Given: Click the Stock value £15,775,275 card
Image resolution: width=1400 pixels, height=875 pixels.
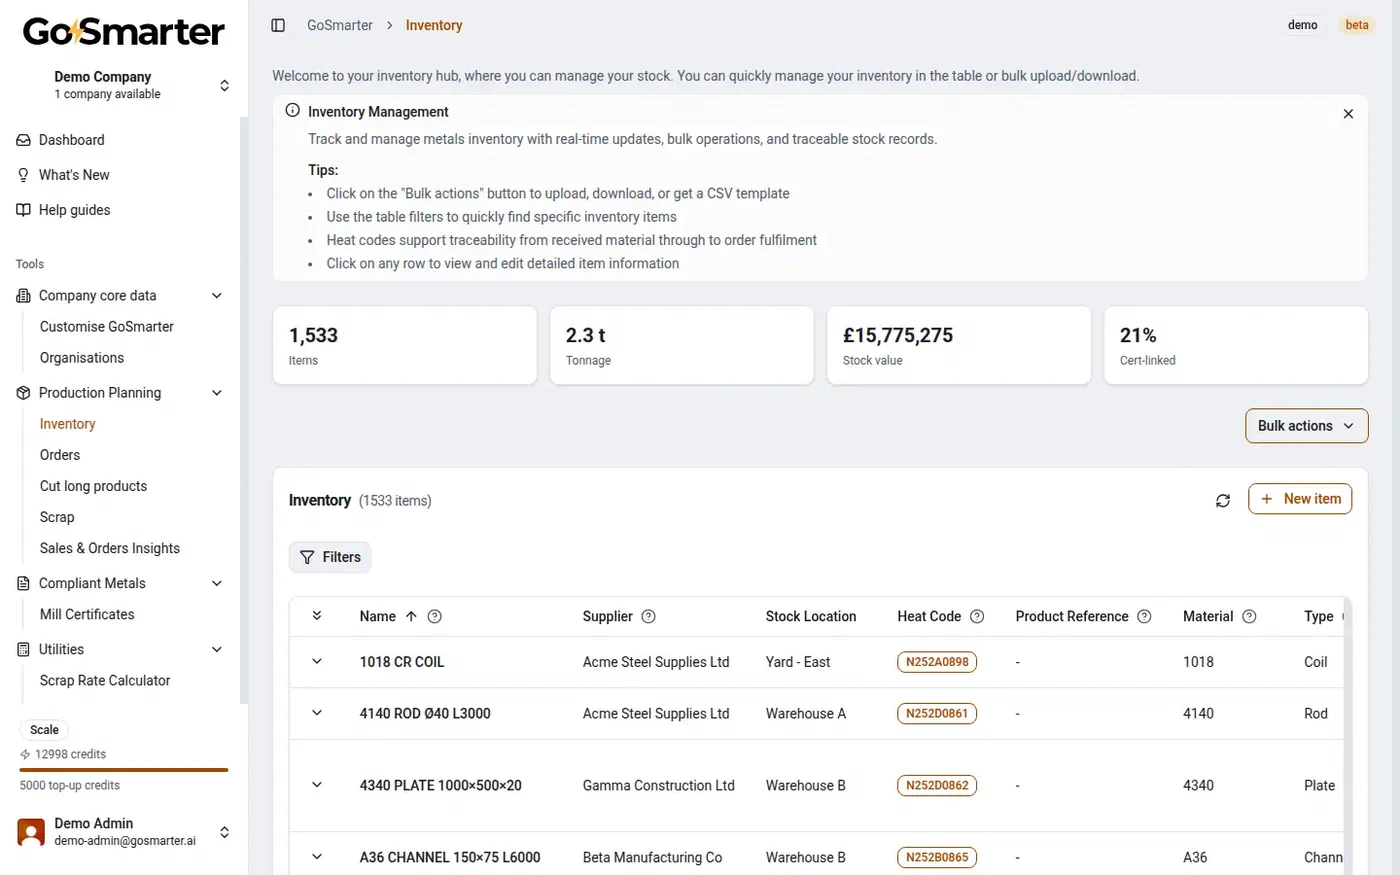Looking at the screenshot, I should 959,345.
